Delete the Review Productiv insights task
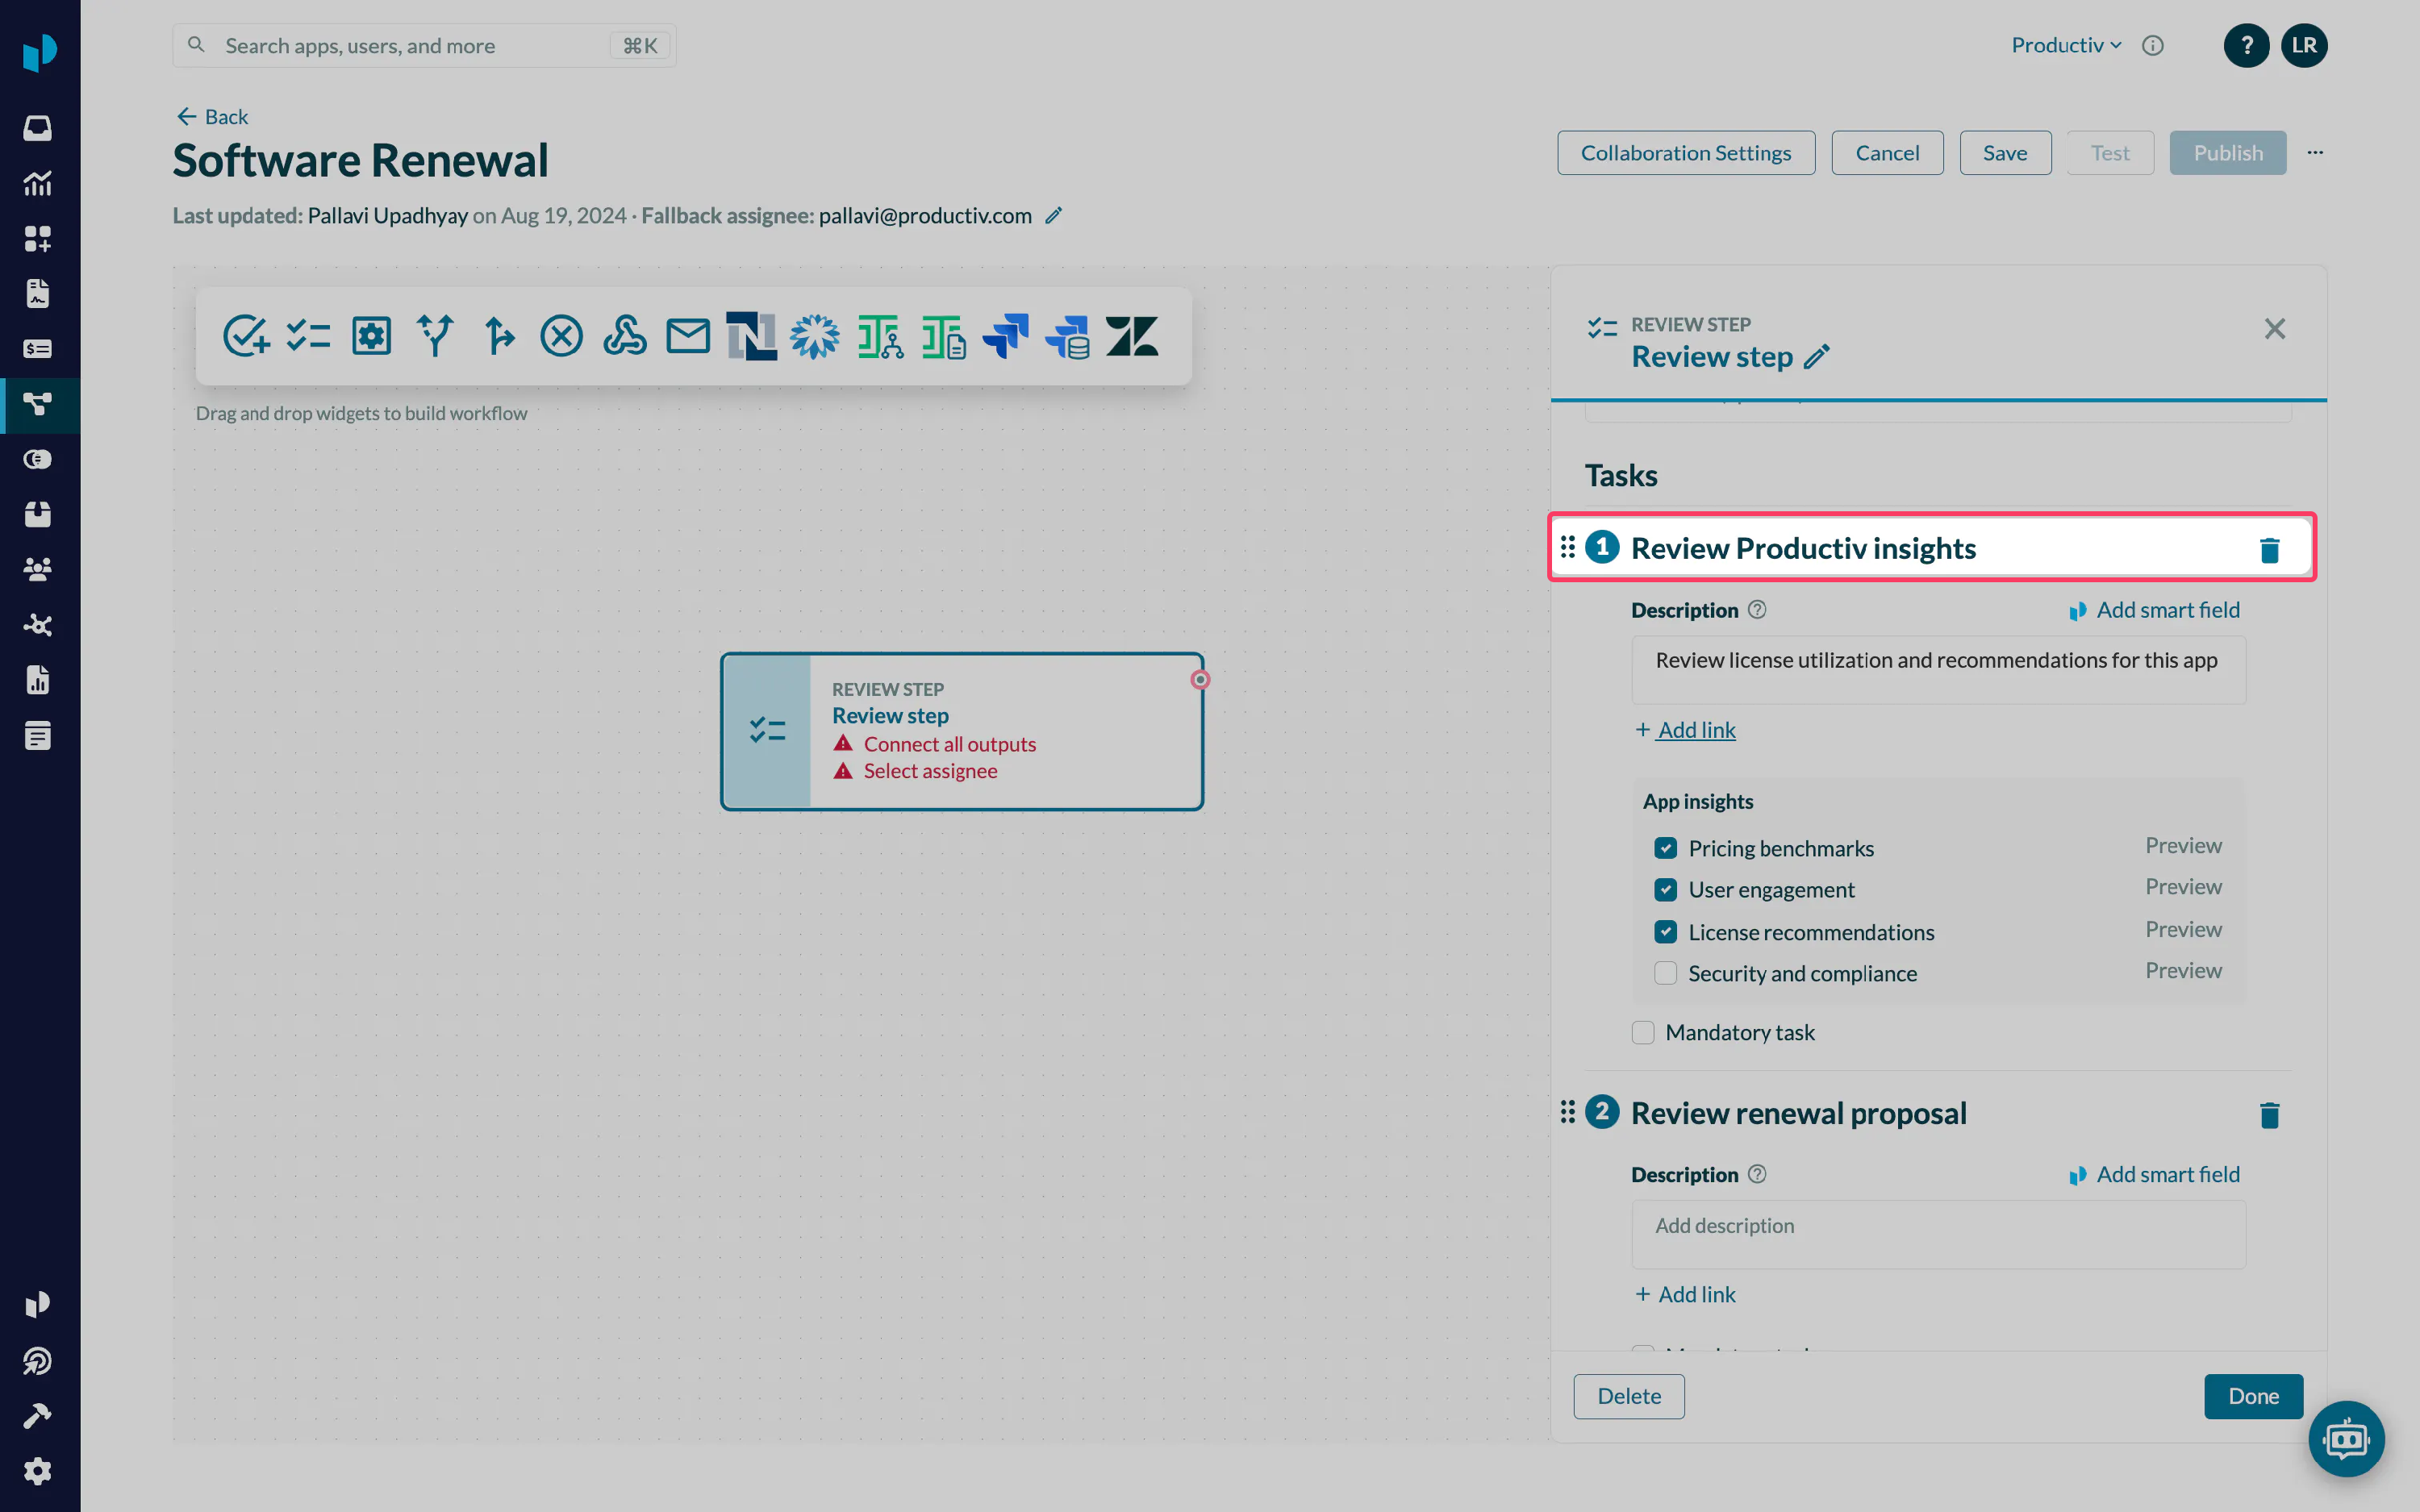Image resolution: width=2420 pixels, height=1512 pixels. [2269, 550]
